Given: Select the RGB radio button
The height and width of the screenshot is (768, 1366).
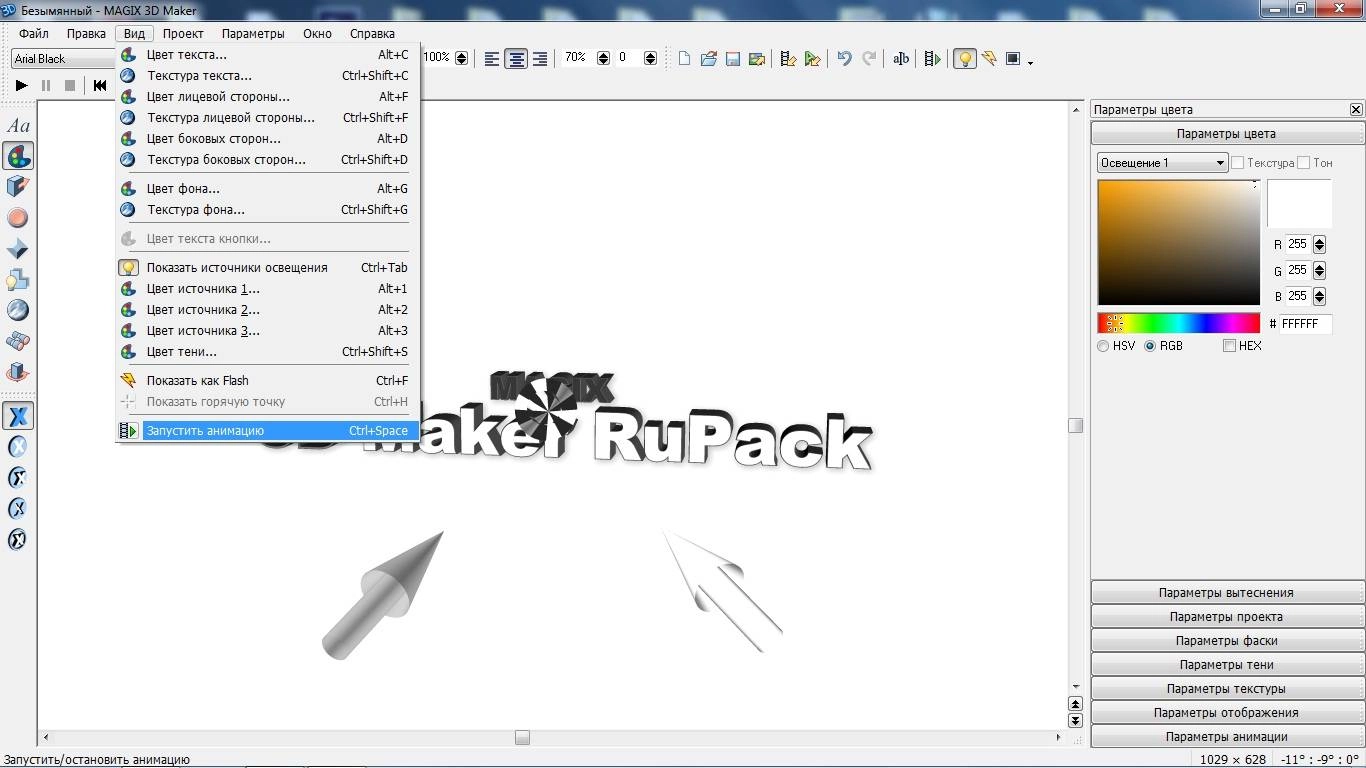Looking at the screenshot, I should pos(1150,346).
